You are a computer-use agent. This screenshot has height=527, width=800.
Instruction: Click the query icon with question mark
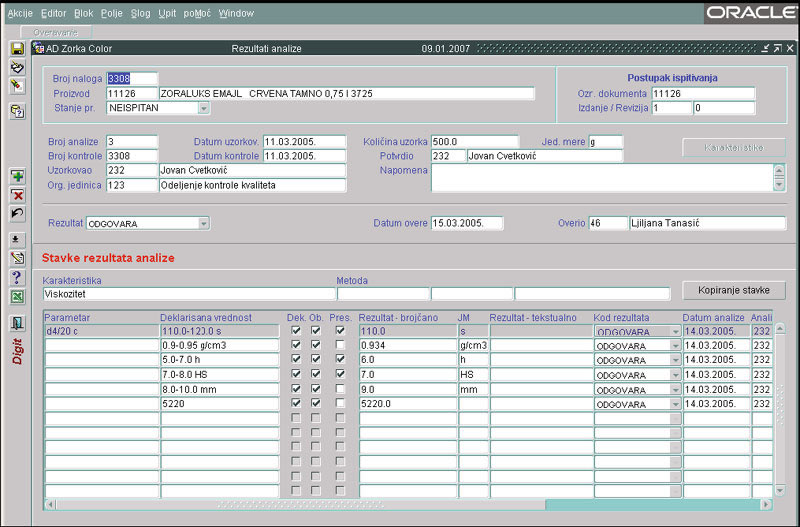(18, 111)
